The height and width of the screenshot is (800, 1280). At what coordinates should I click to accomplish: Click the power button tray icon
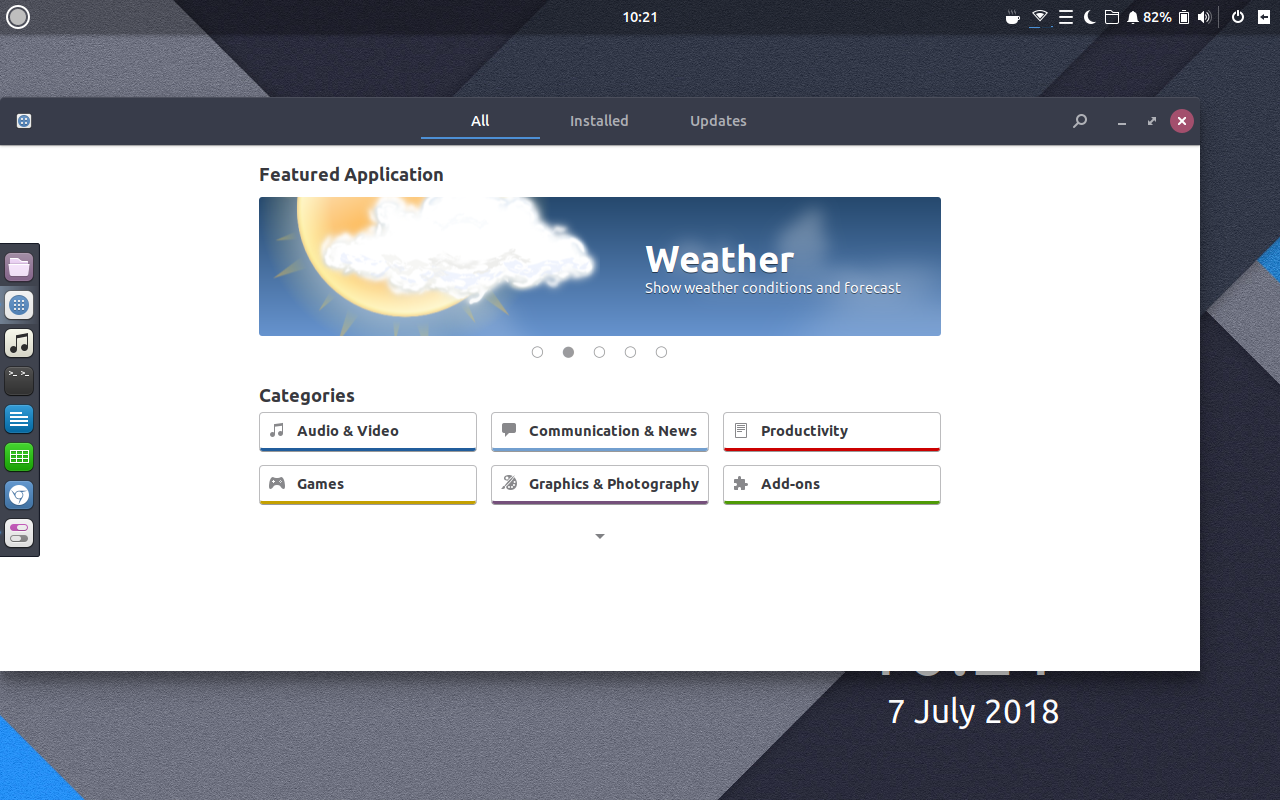click(x=1237, y=17)
